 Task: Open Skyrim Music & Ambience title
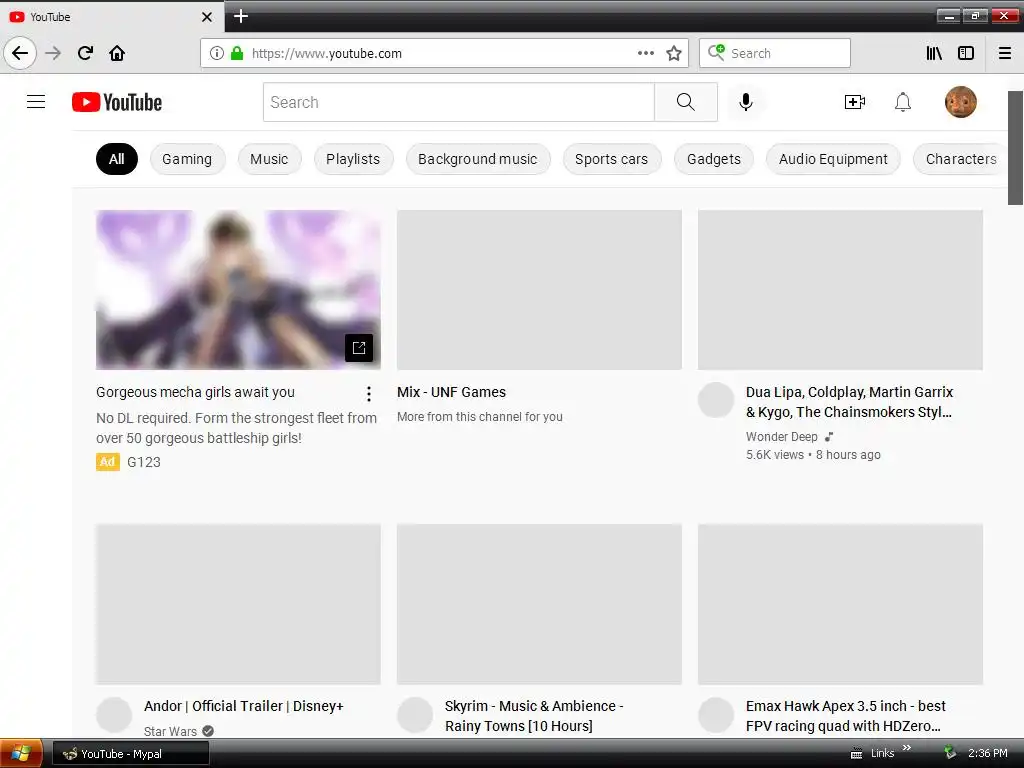(x=534, y=716)
